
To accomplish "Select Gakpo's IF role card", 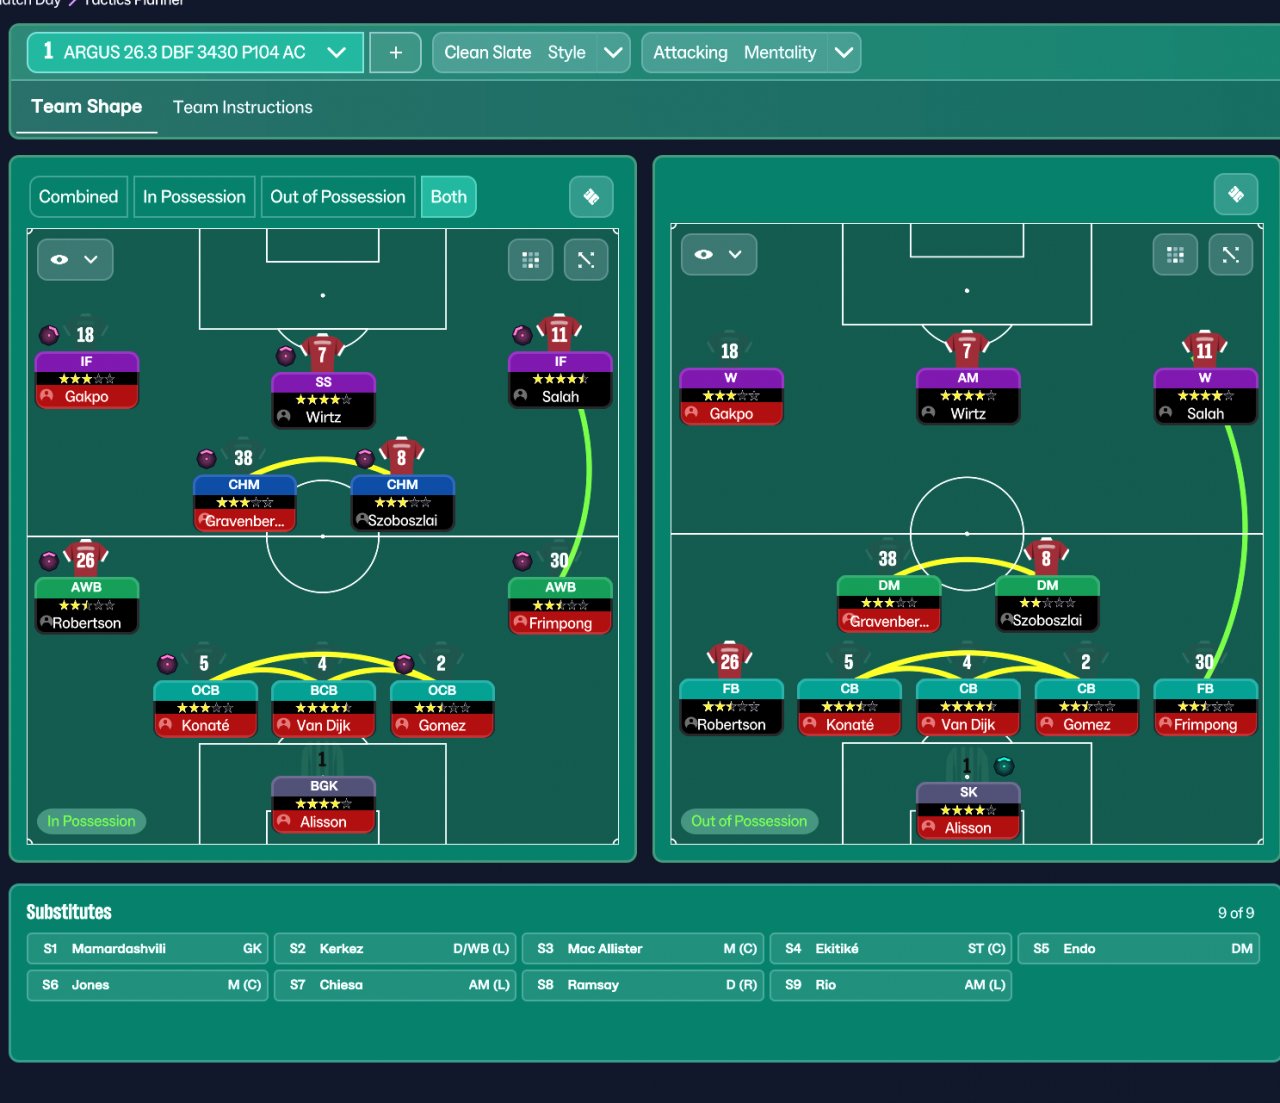I will (87, 380).
